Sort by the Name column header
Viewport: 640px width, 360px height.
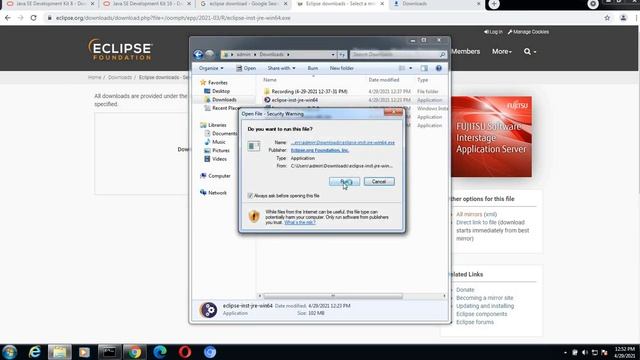270,80
